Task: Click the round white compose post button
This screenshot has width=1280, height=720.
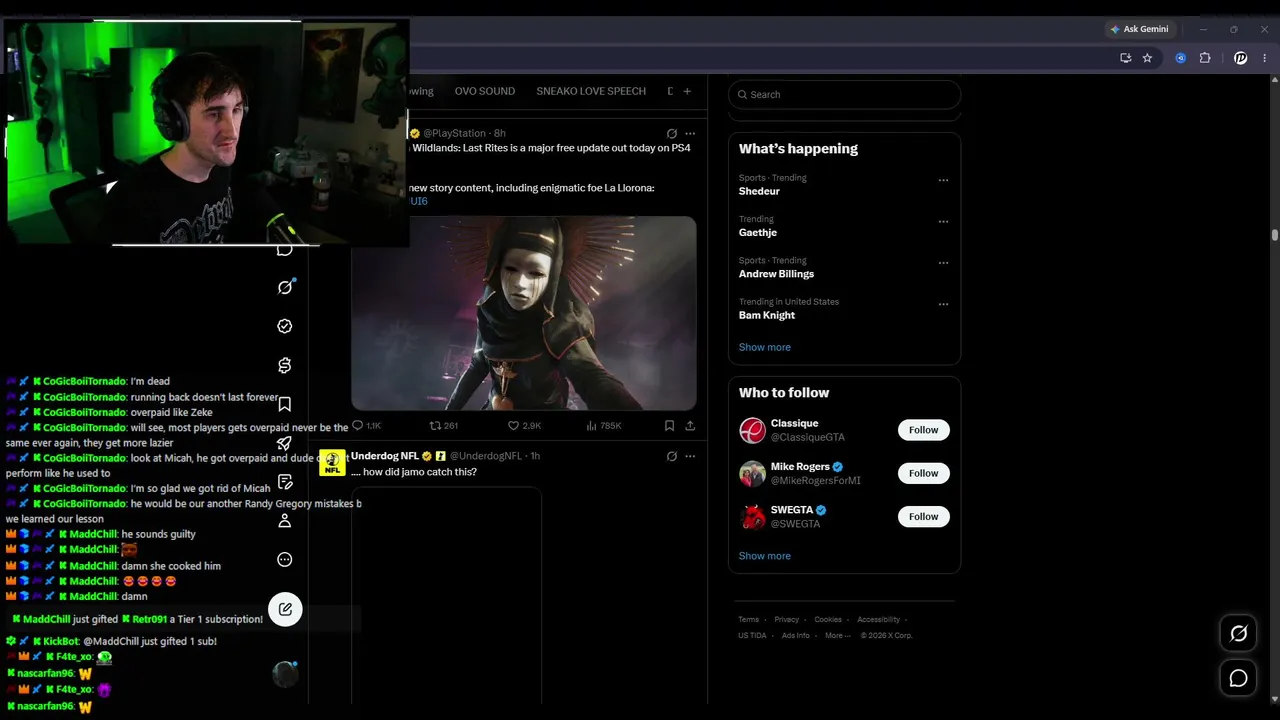Action: click(285, 609)
